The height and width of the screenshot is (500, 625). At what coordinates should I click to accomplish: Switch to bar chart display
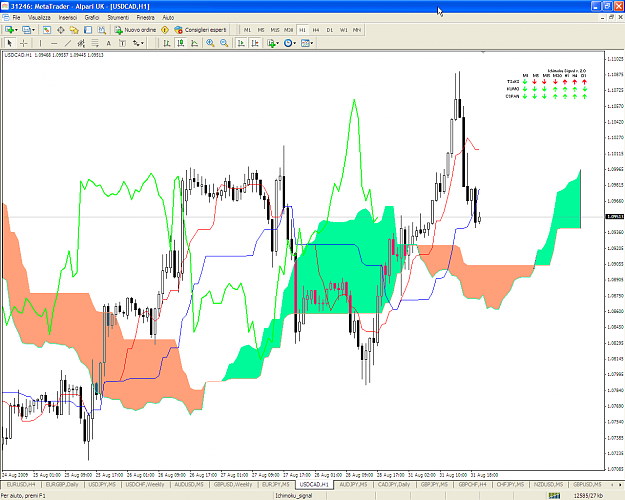tap(167, 43)
